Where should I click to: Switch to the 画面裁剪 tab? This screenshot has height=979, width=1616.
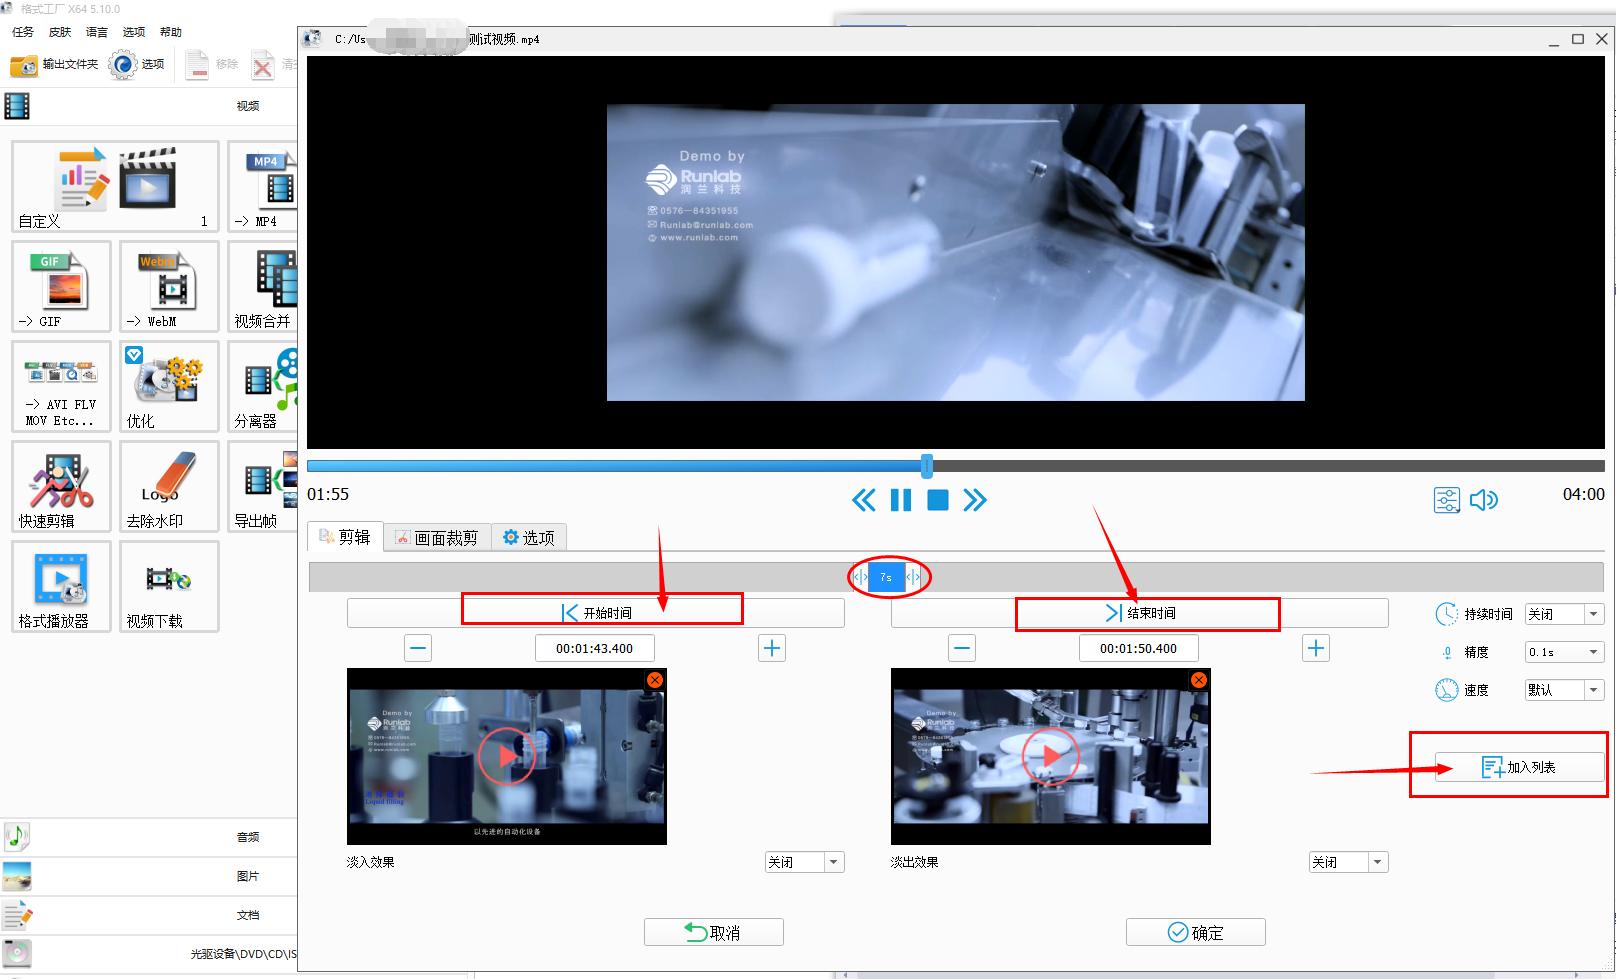click(436, 538)
